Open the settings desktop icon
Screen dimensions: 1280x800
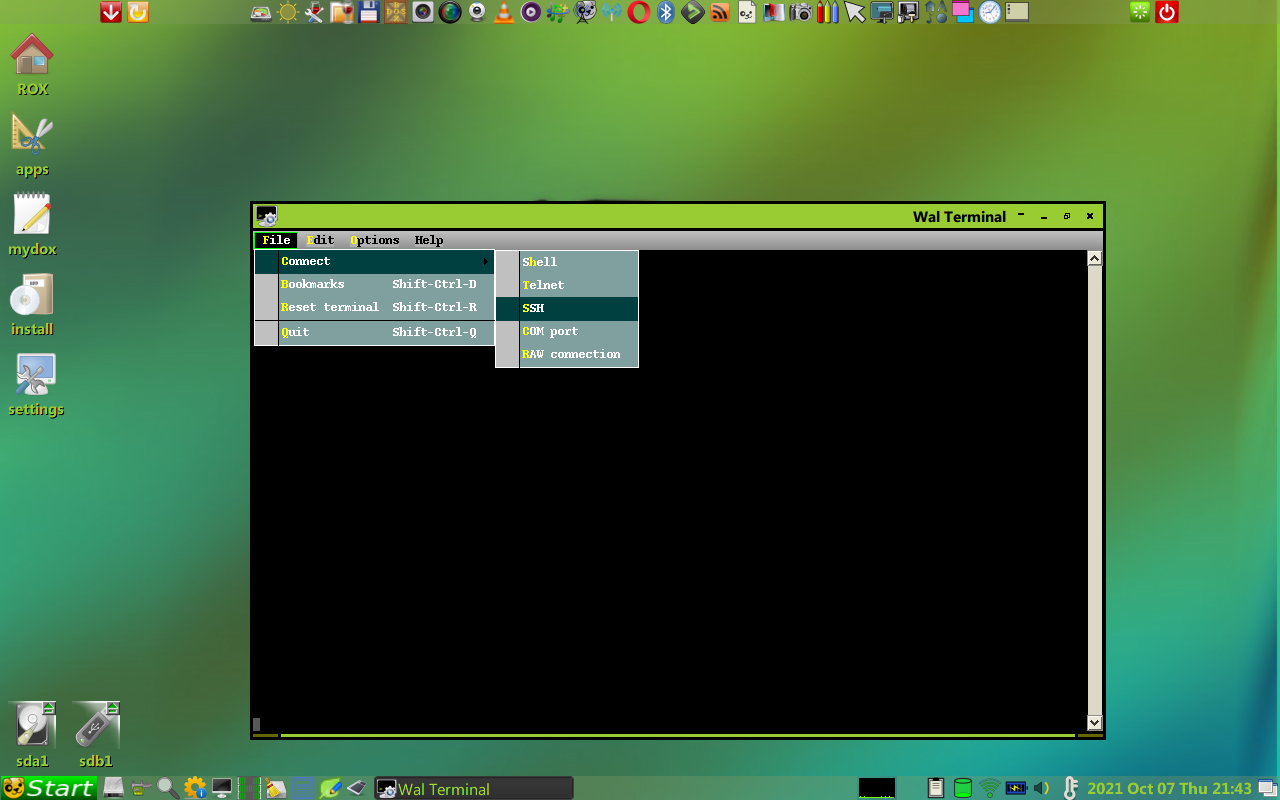[36, 384]
